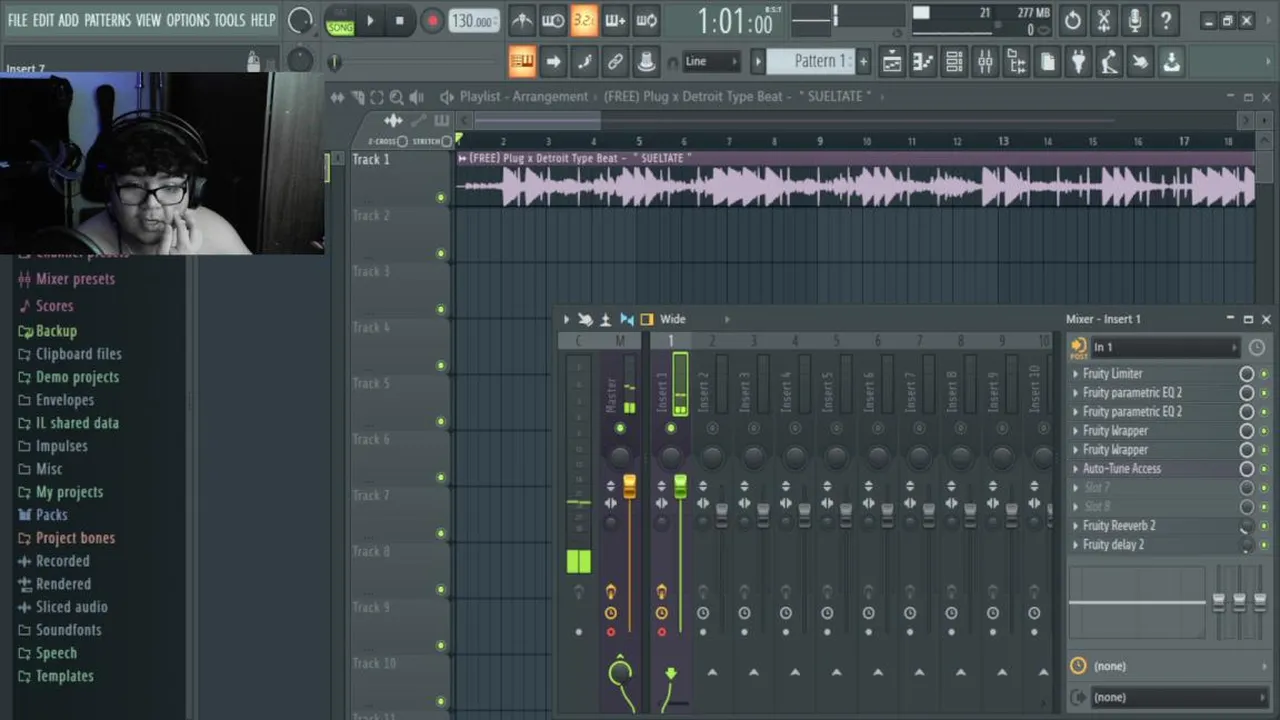Open the PATTERNS menu
Screen dimensions: 1280x720
click(107, 20)
